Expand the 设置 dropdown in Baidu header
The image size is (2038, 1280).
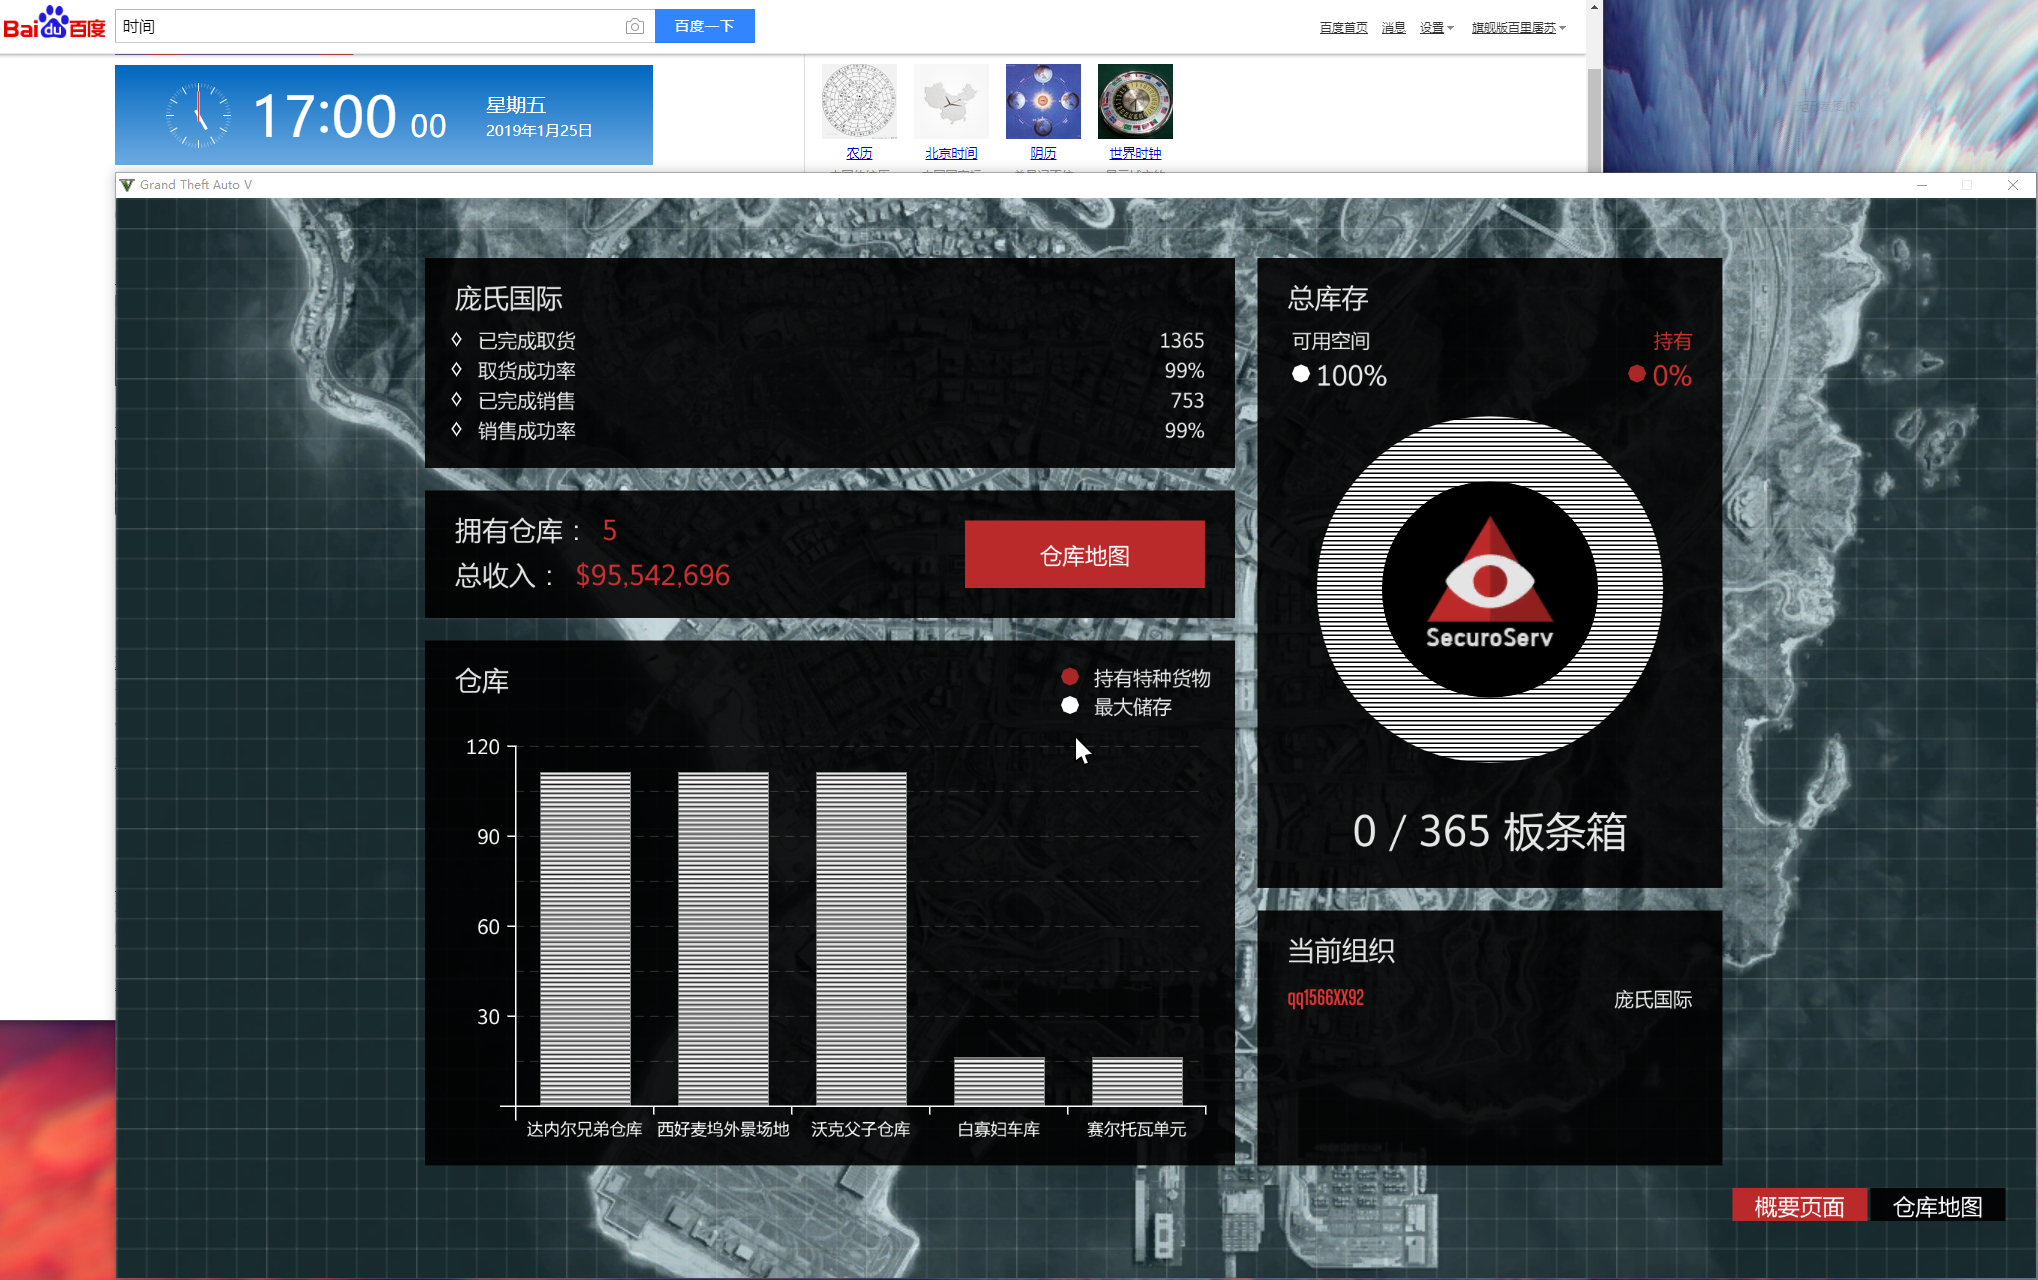tap(1436, 28)
